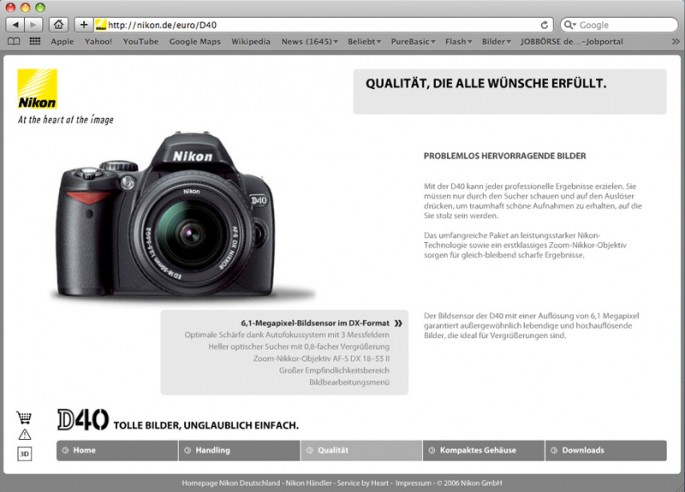Click 'TOLLE BILDER, UNGLAUBLICH EINFACH.' slogan
Viewport: 685px width, 492px height.
(x=206, y=425)
